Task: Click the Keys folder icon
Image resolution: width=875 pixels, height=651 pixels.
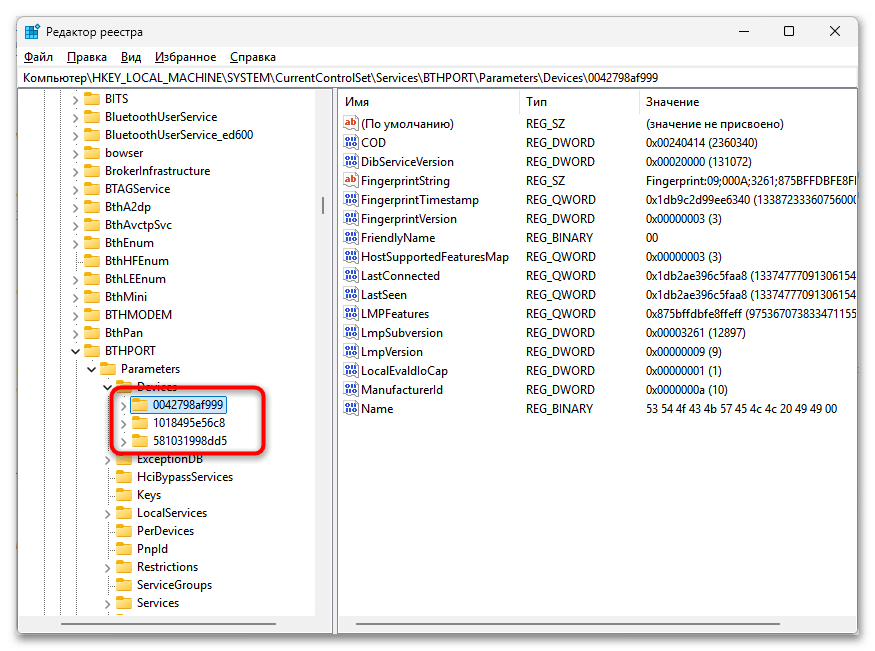Action: (124, 495)
